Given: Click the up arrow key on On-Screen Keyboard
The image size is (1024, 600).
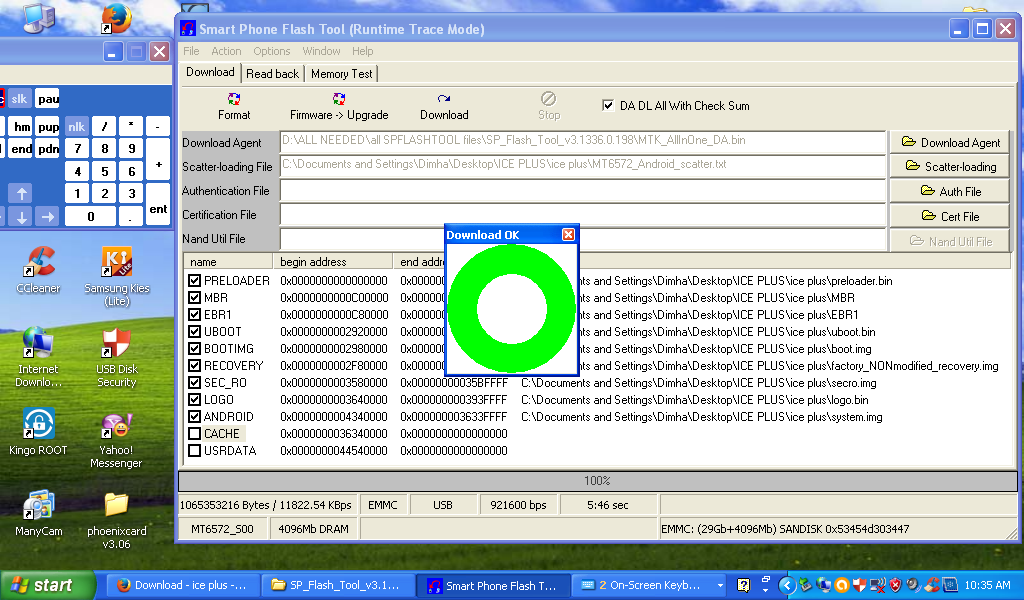Looking at the screenshot, I should click(x=22, y=194).
